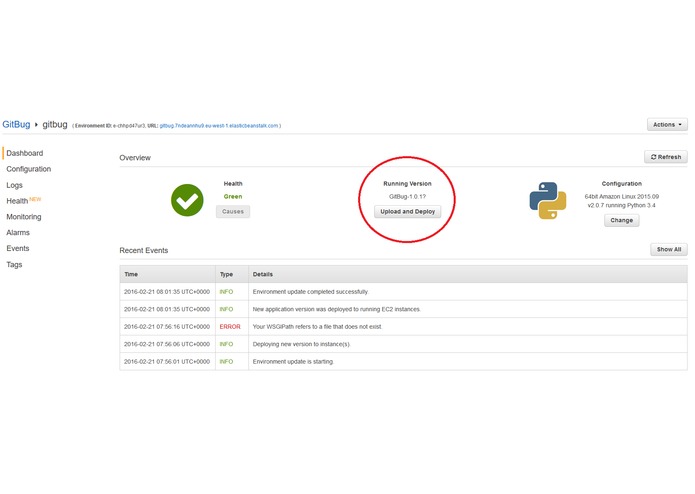Viewport: 695px width, 494px height.
Task: Click the gitbug environment name
Action: pyautogui.click(x=55, y=124)
